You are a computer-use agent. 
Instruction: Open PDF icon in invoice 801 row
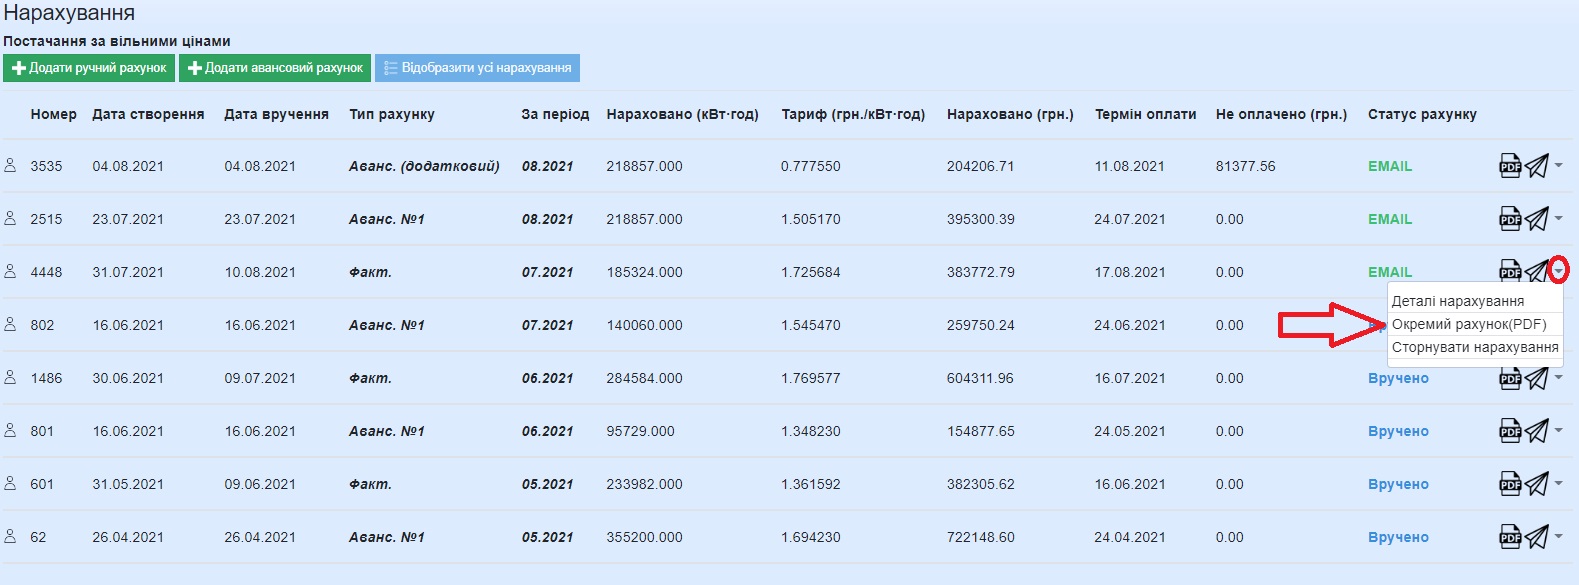tap(1509, 431)
